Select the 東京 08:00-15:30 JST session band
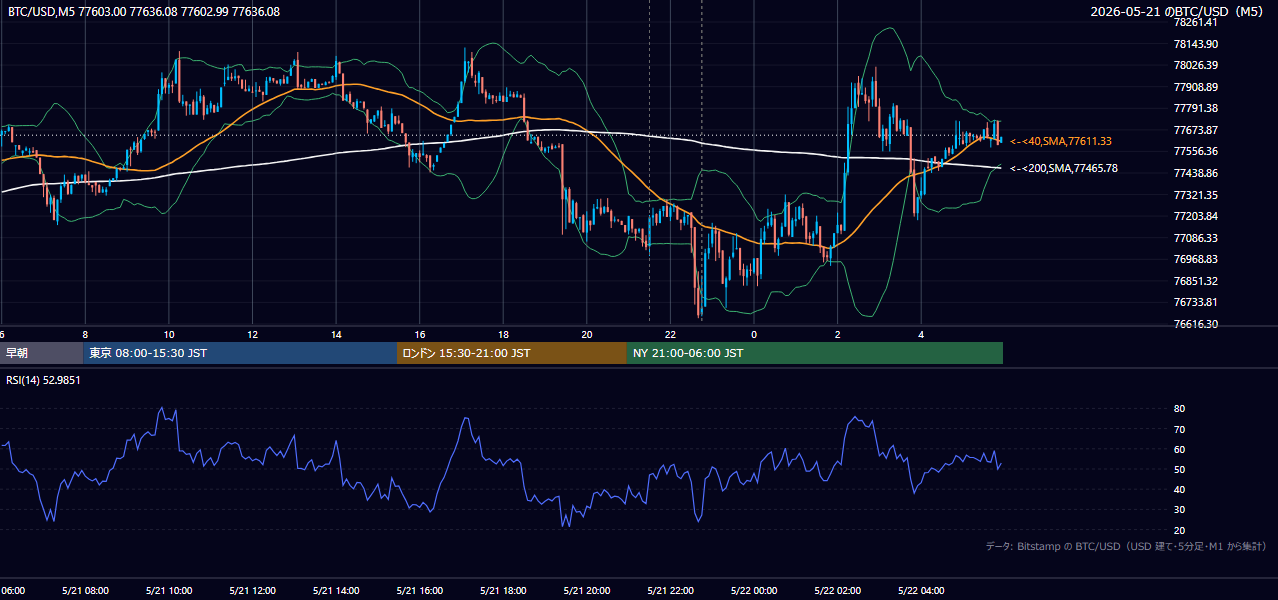Image resolution: width=1278 pixels, height=600 pixels. (240, 353)
